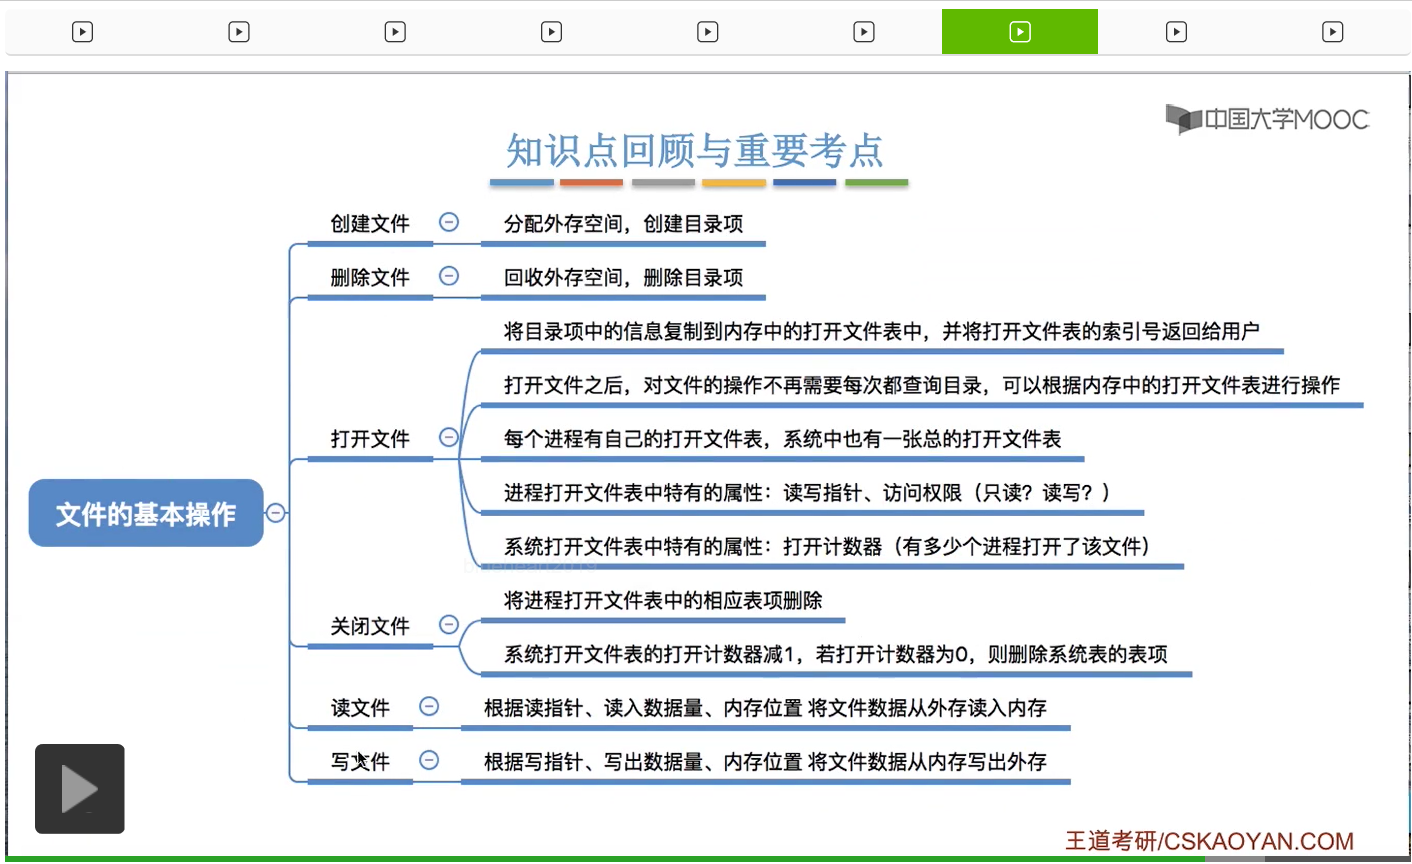Click the text 分配外存空间，创建目录项

(623, 224)
